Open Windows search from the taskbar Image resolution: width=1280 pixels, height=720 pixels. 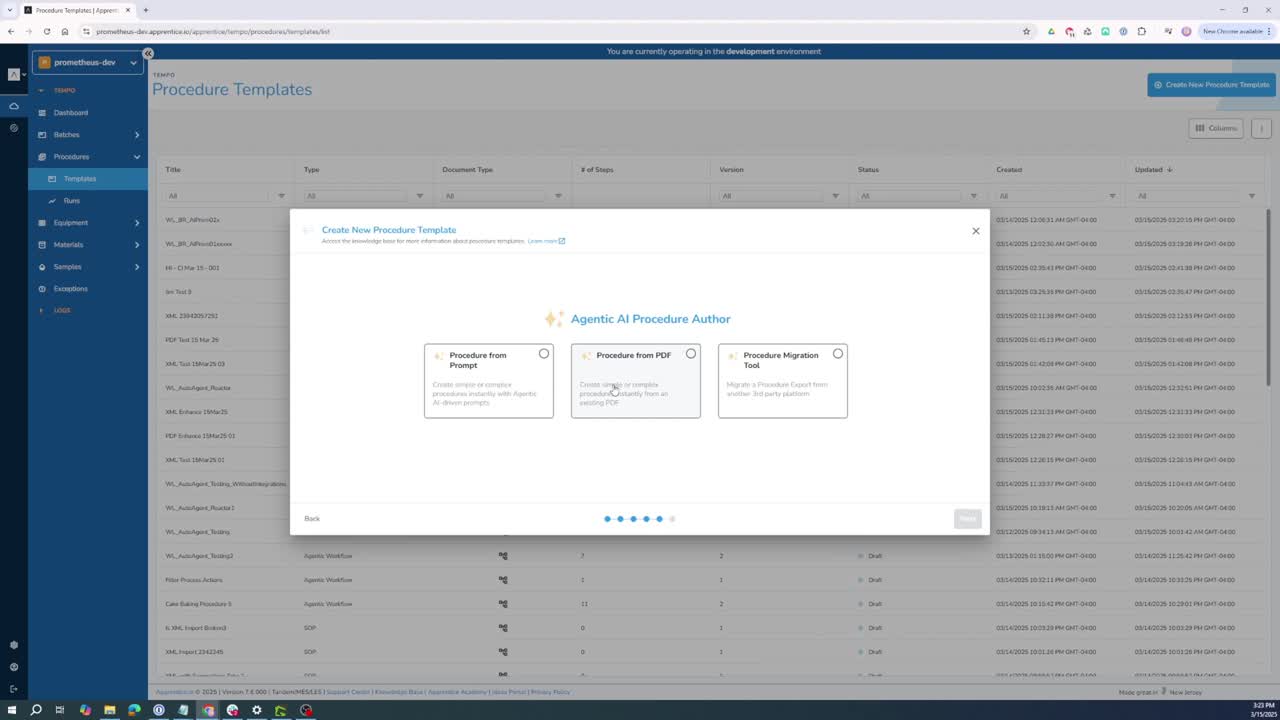point(36,710)
